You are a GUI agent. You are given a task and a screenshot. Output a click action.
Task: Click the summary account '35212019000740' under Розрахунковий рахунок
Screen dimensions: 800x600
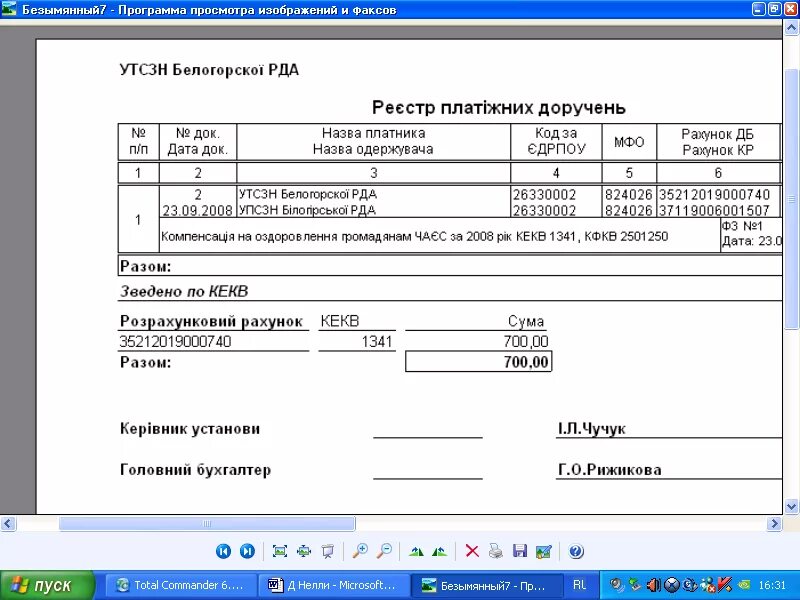click(x=175, y=341)
